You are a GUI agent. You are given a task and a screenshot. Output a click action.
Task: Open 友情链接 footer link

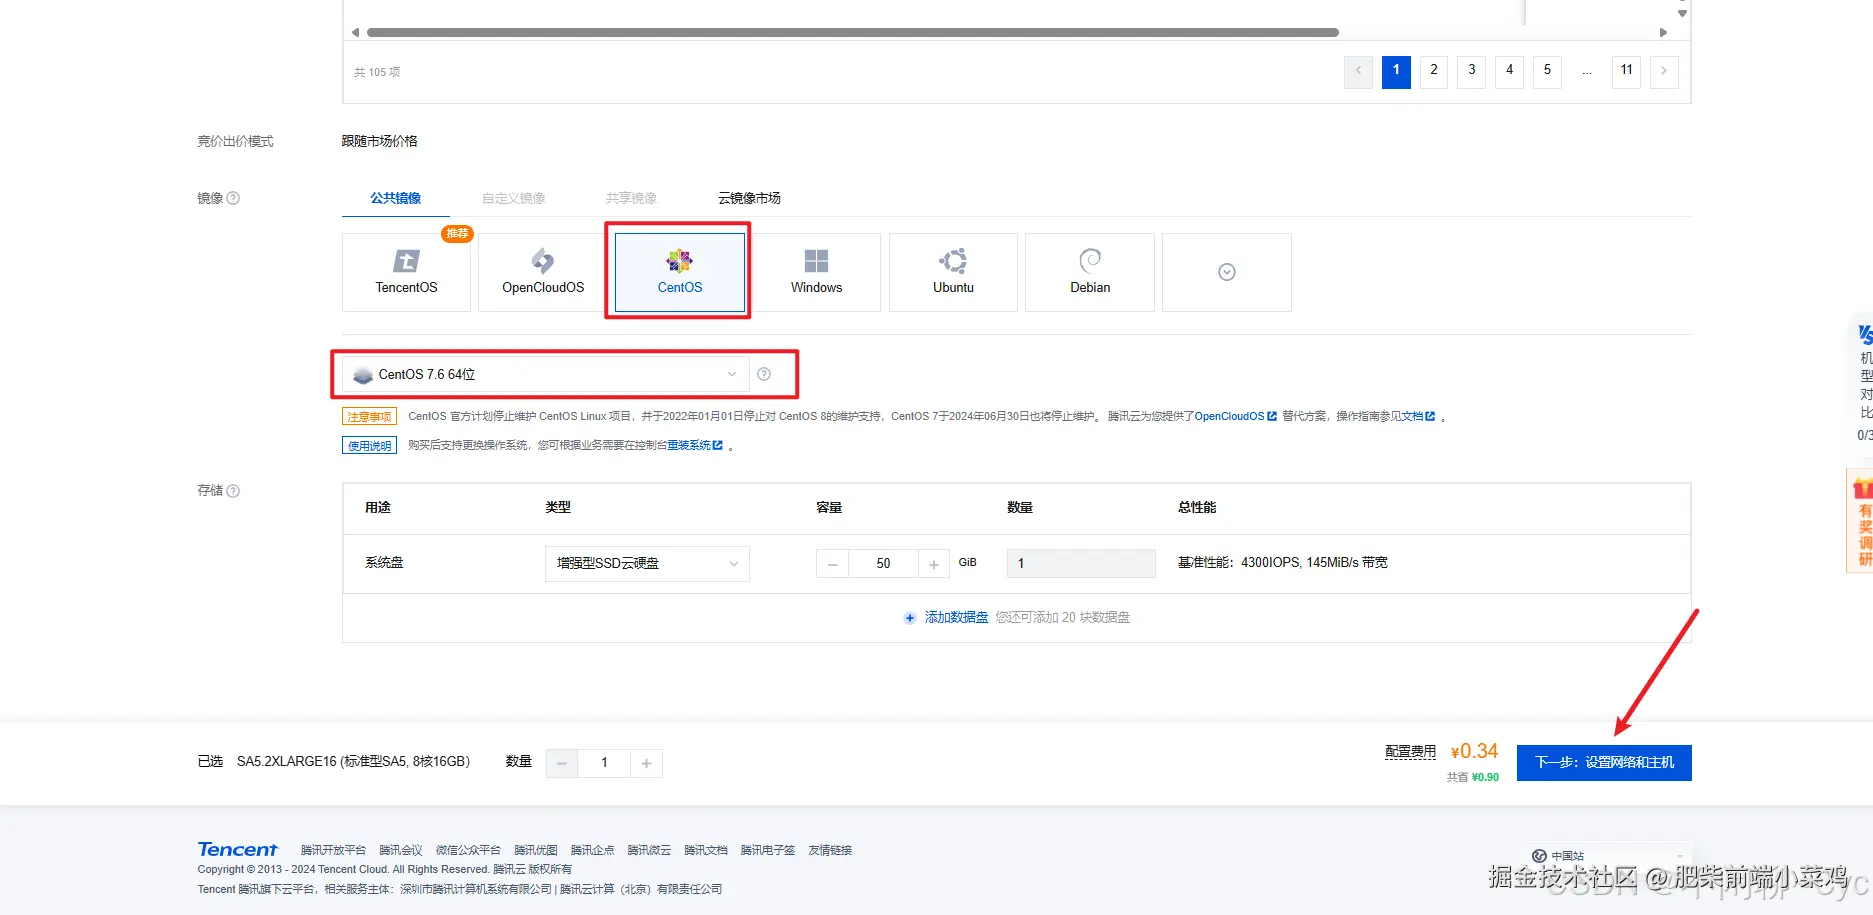830,850
